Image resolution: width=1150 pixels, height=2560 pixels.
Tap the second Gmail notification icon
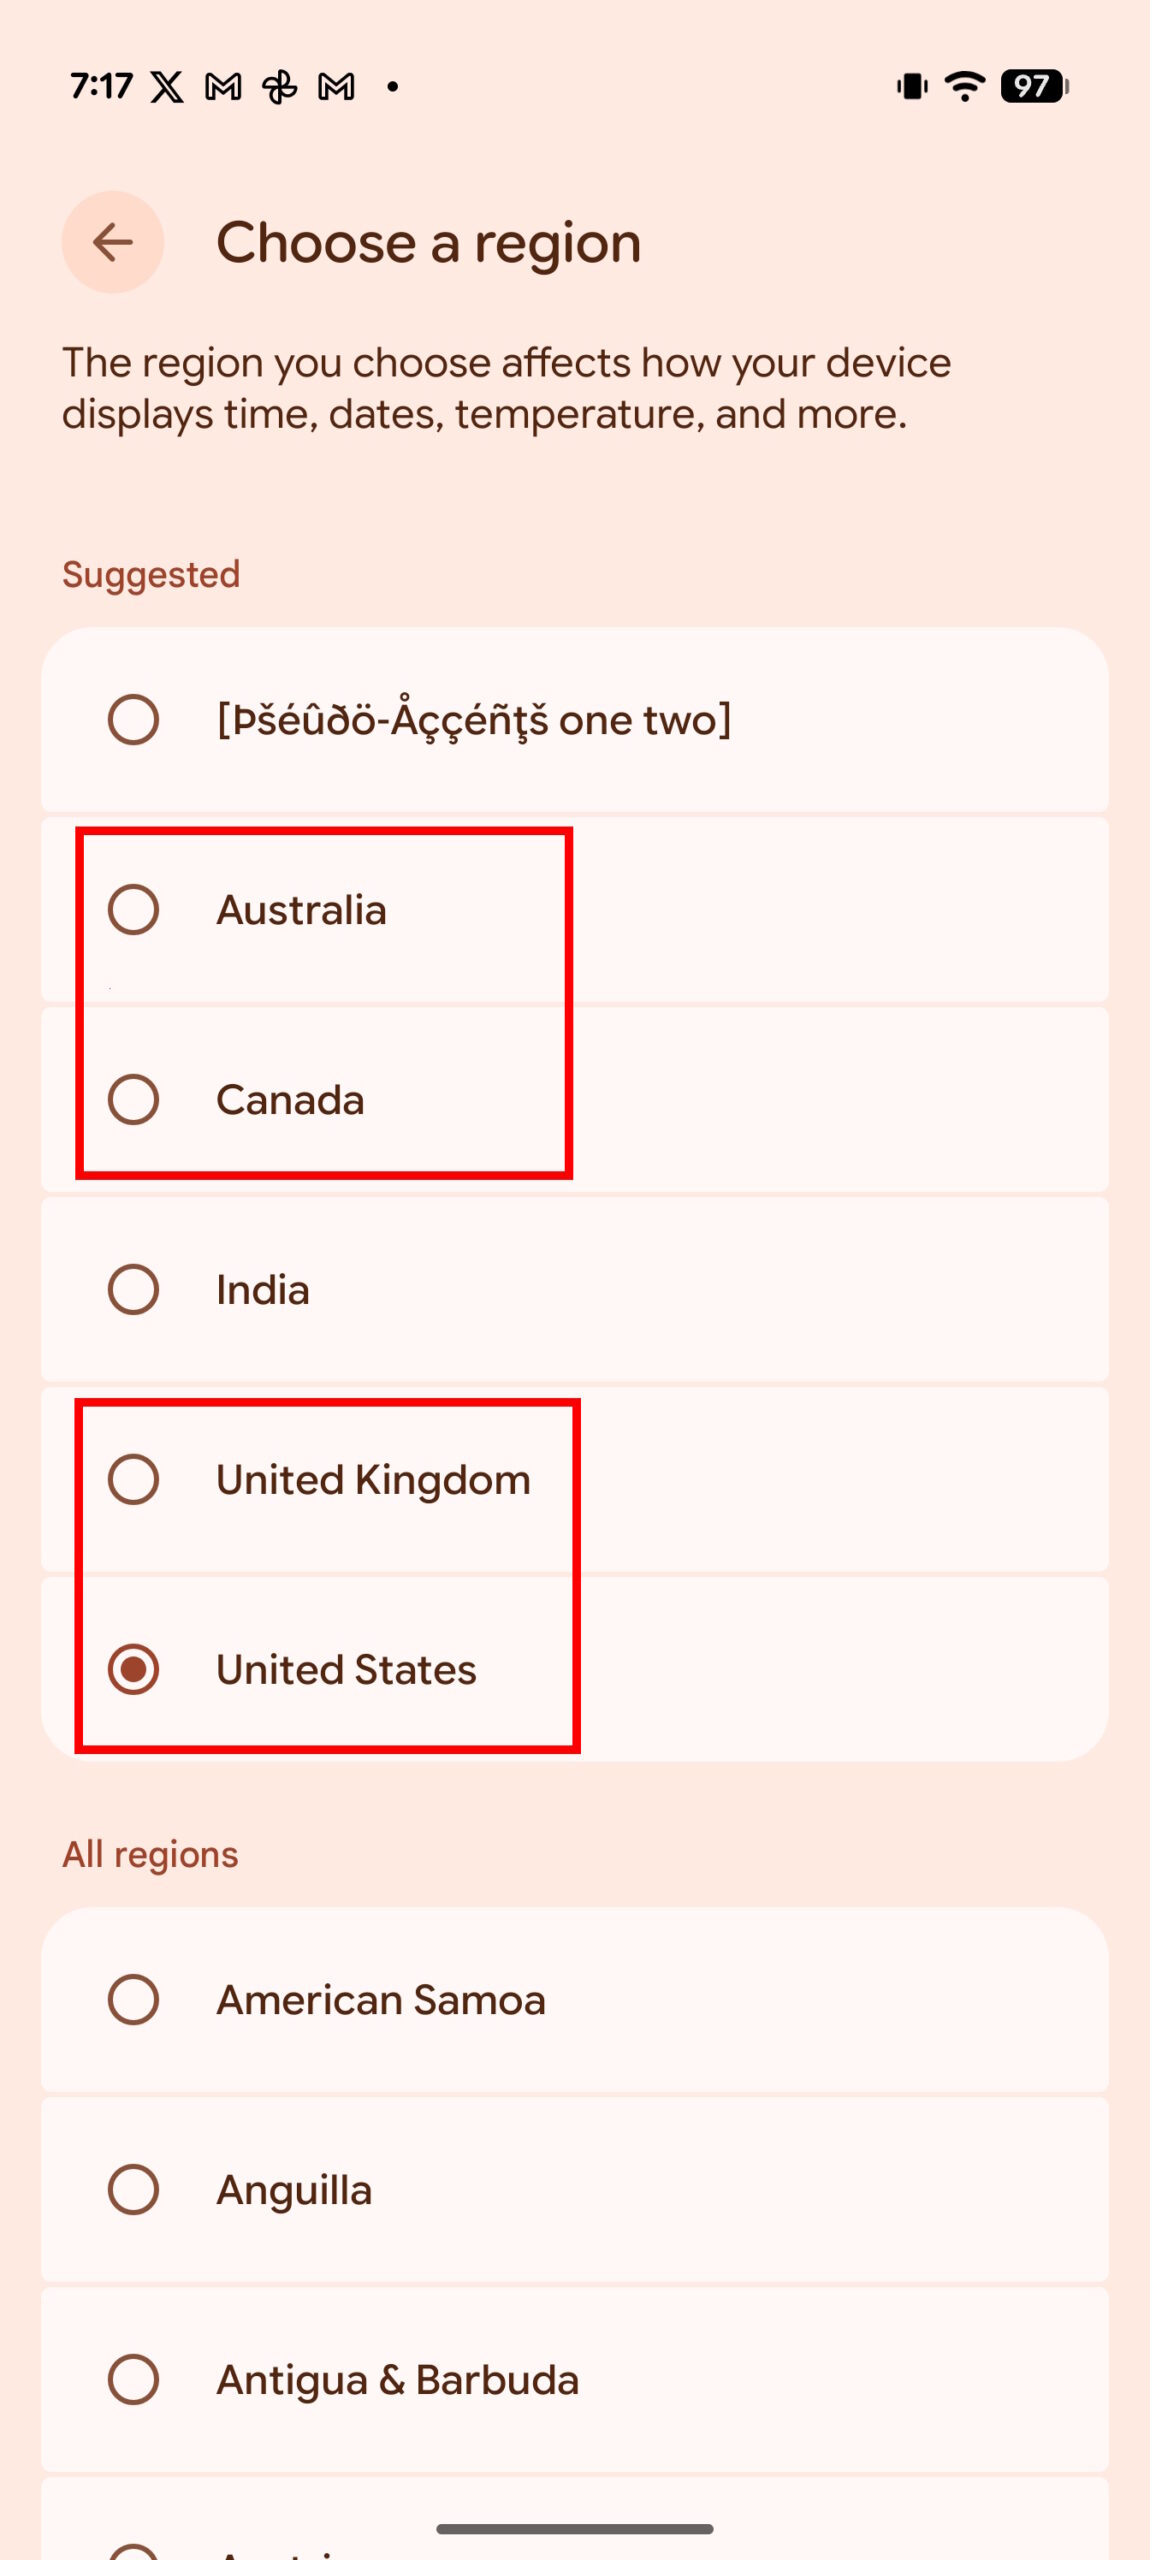point(336,87)
